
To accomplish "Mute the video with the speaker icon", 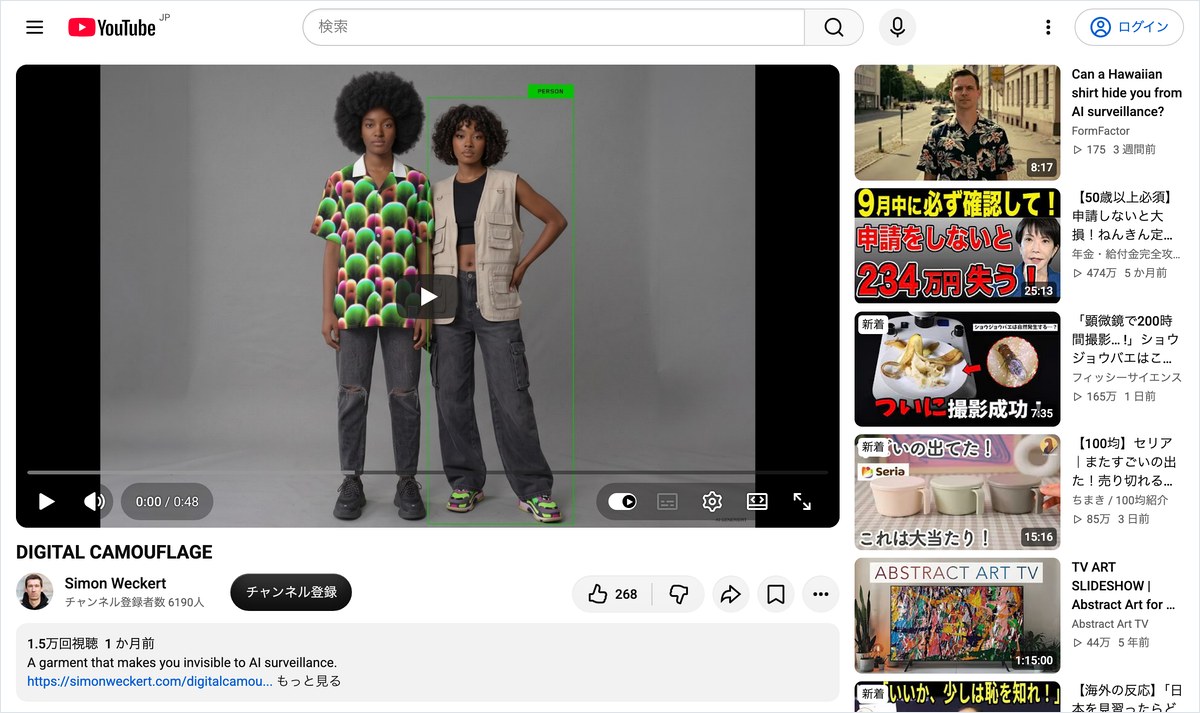I will coord(95,501).
